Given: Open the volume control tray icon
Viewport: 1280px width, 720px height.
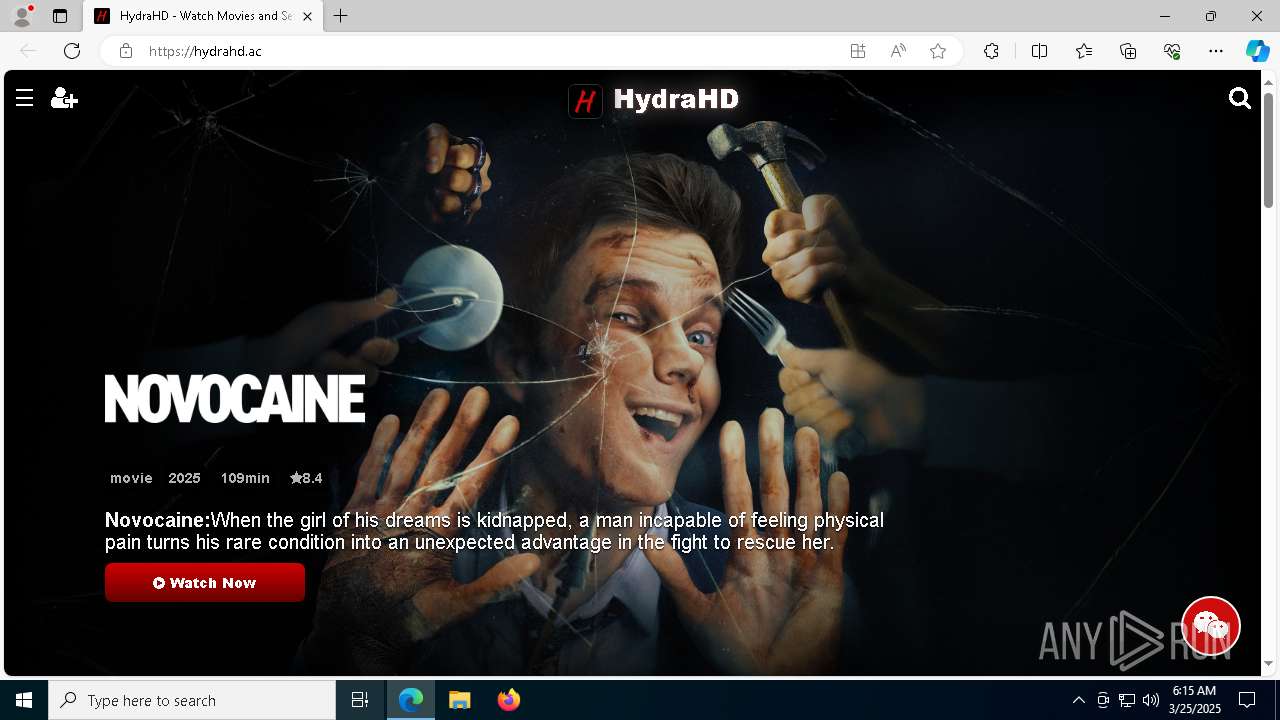Looking at the screenshot, I should tap(1151, 700).
